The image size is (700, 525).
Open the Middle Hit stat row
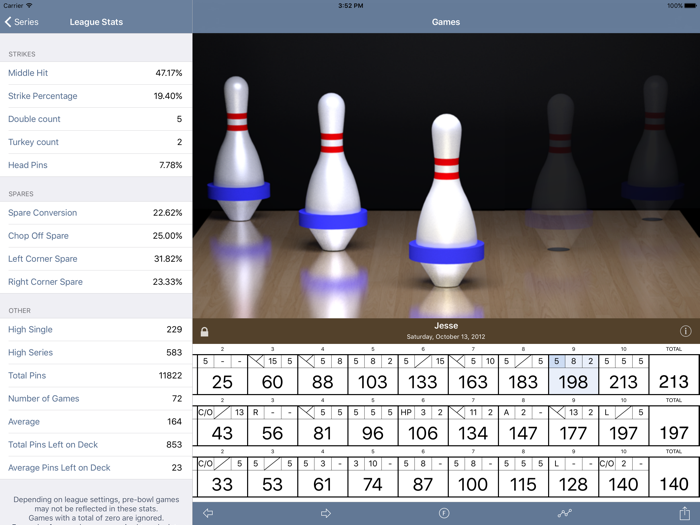click(x=96, y=73)
